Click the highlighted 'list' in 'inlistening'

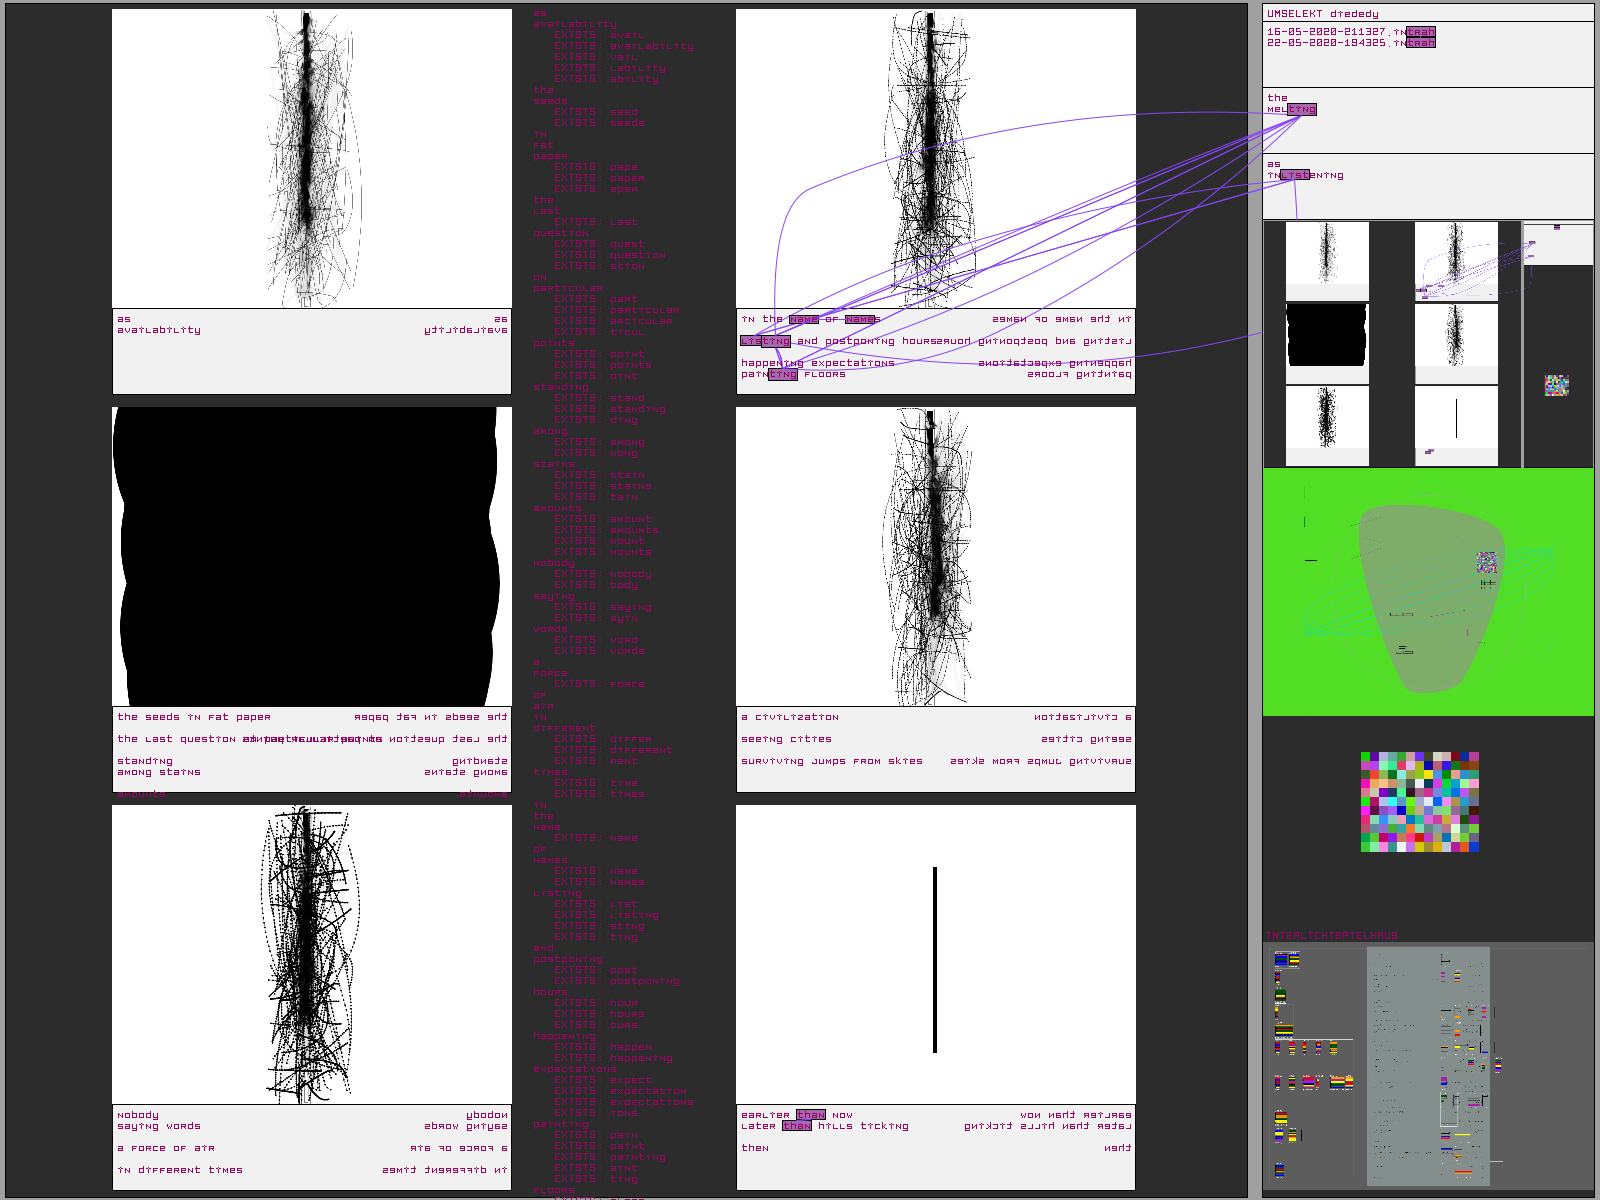[1295, 175]
